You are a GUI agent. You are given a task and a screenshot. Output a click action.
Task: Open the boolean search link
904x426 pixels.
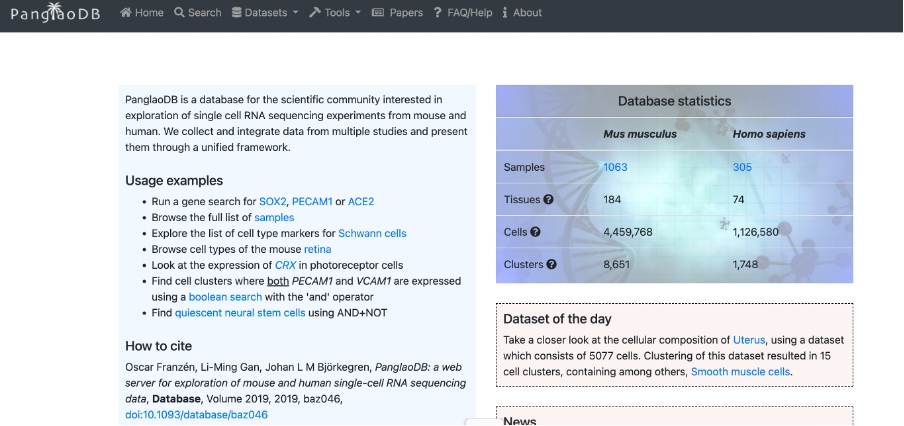225,297
